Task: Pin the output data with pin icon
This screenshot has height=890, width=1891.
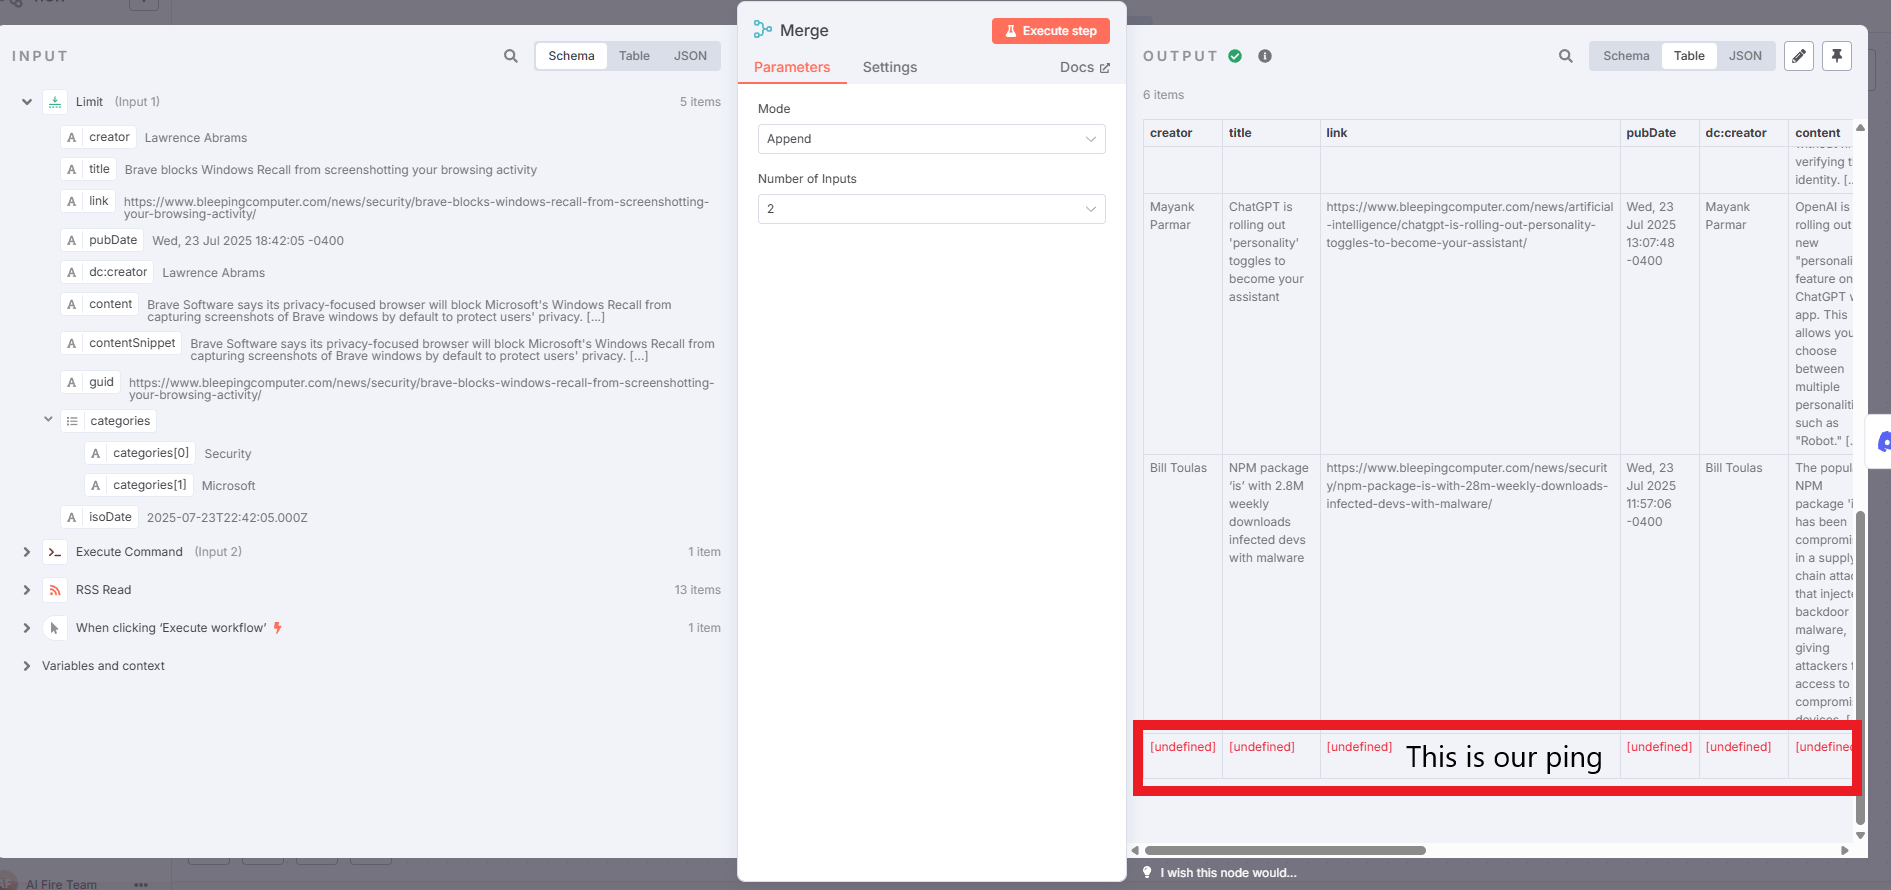Action: [1837, 56]
